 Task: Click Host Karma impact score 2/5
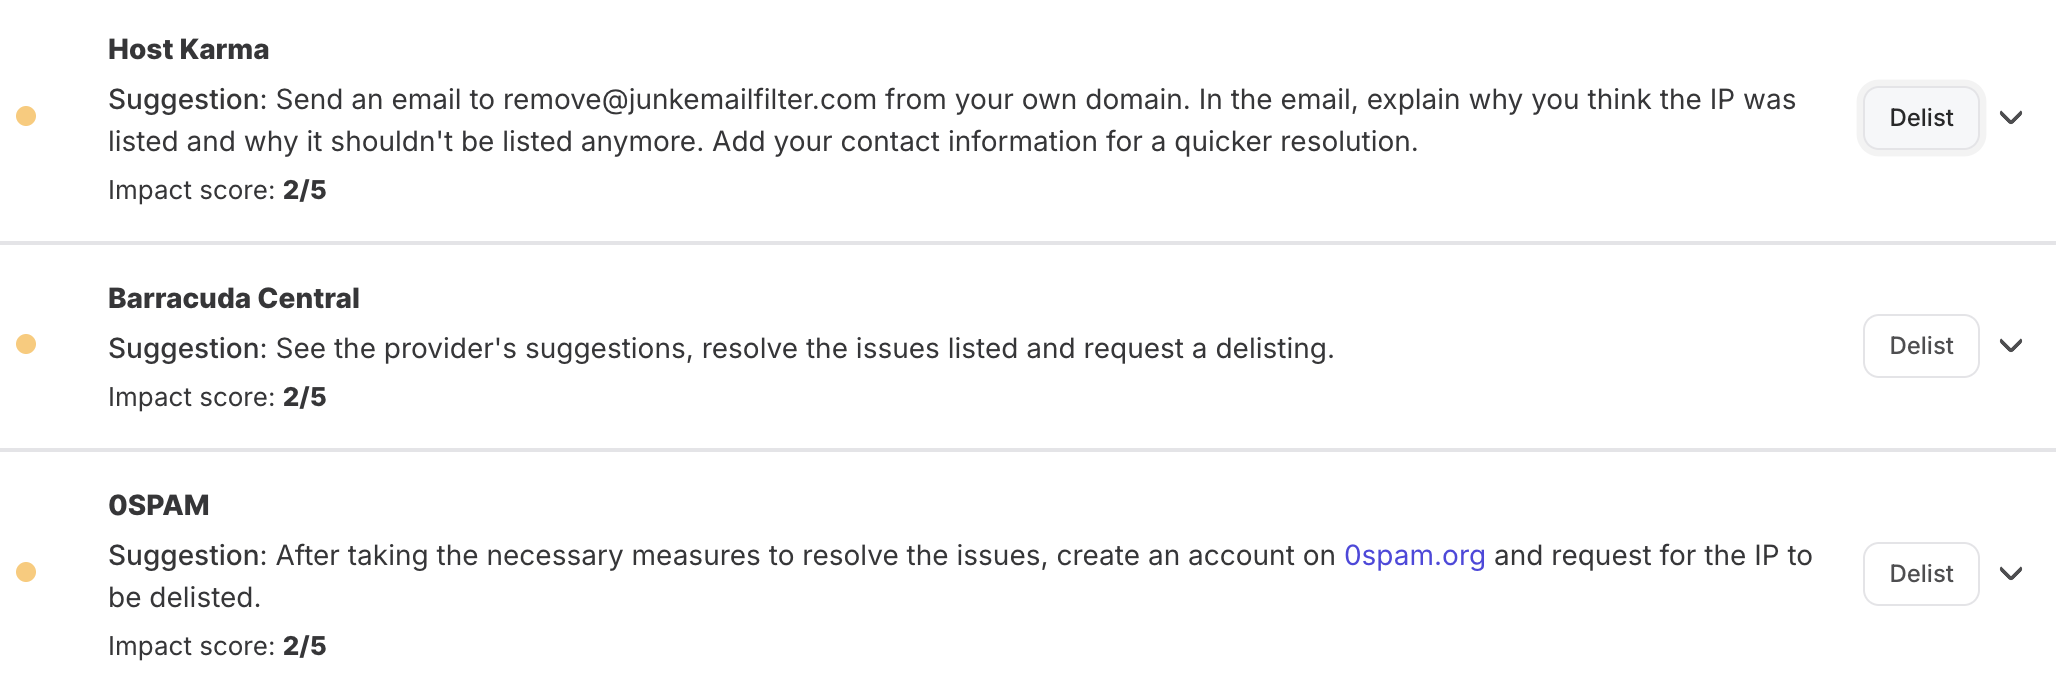point(304,190)
